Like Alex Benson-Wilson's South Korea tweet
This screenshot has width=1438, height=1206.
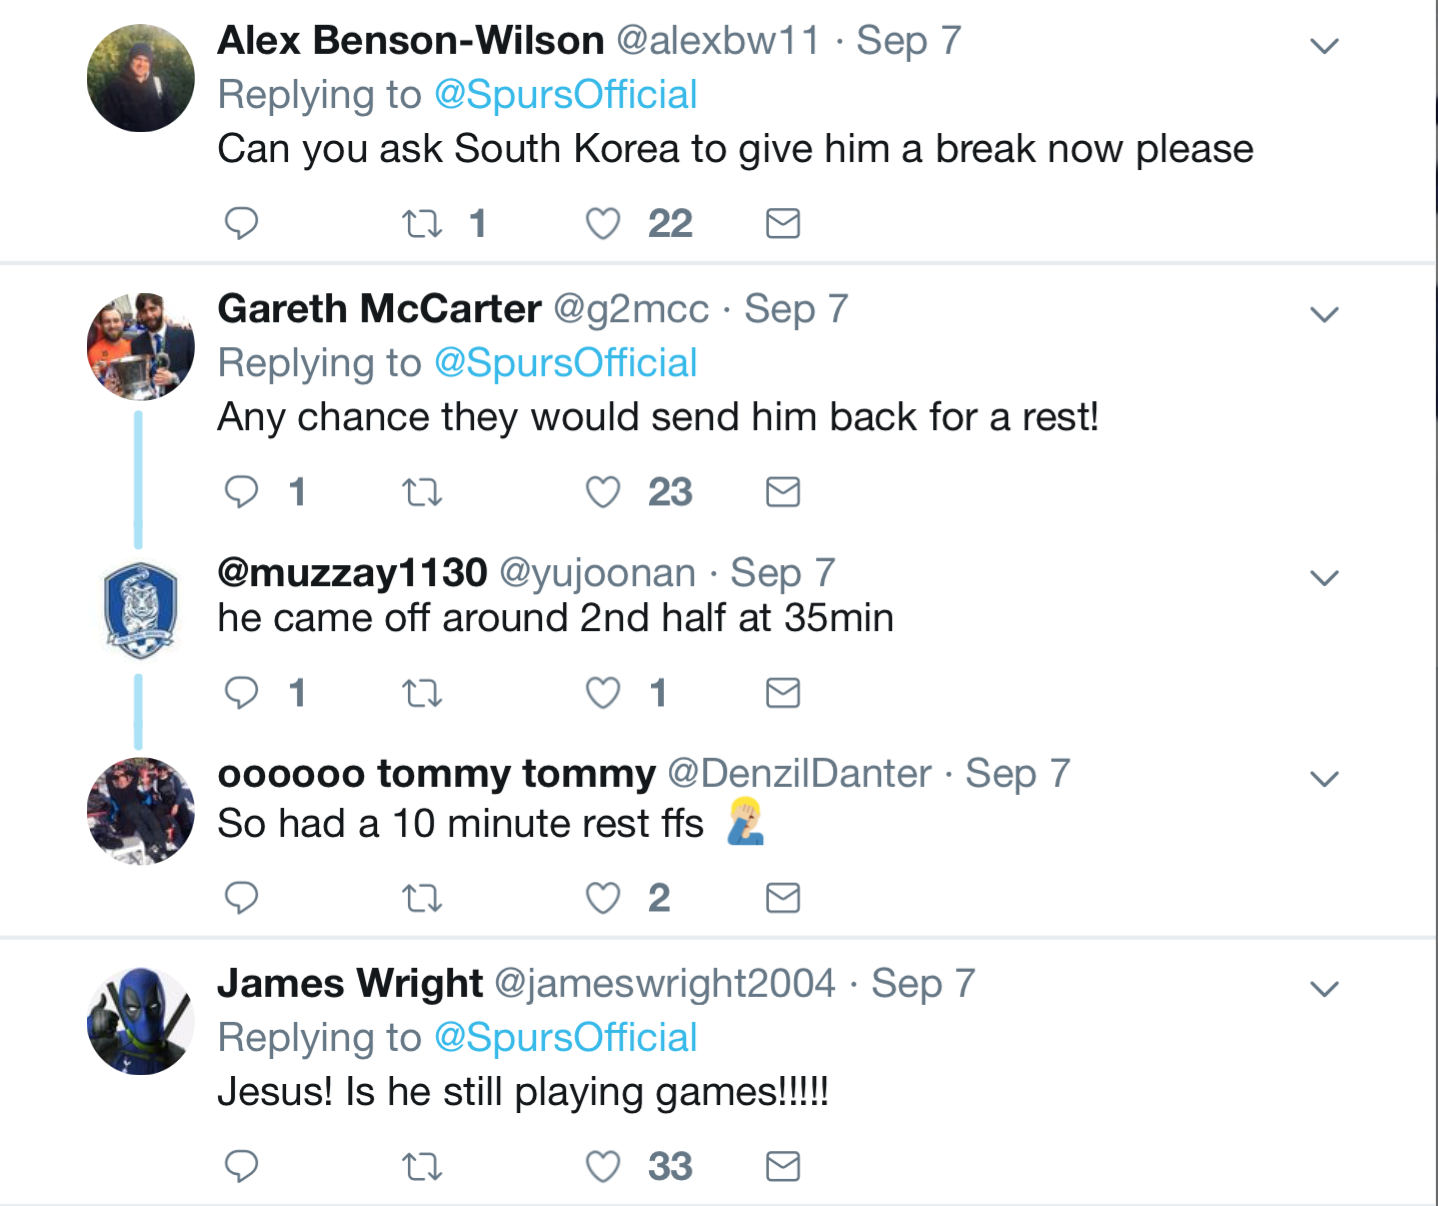click(x=603, y=223)
